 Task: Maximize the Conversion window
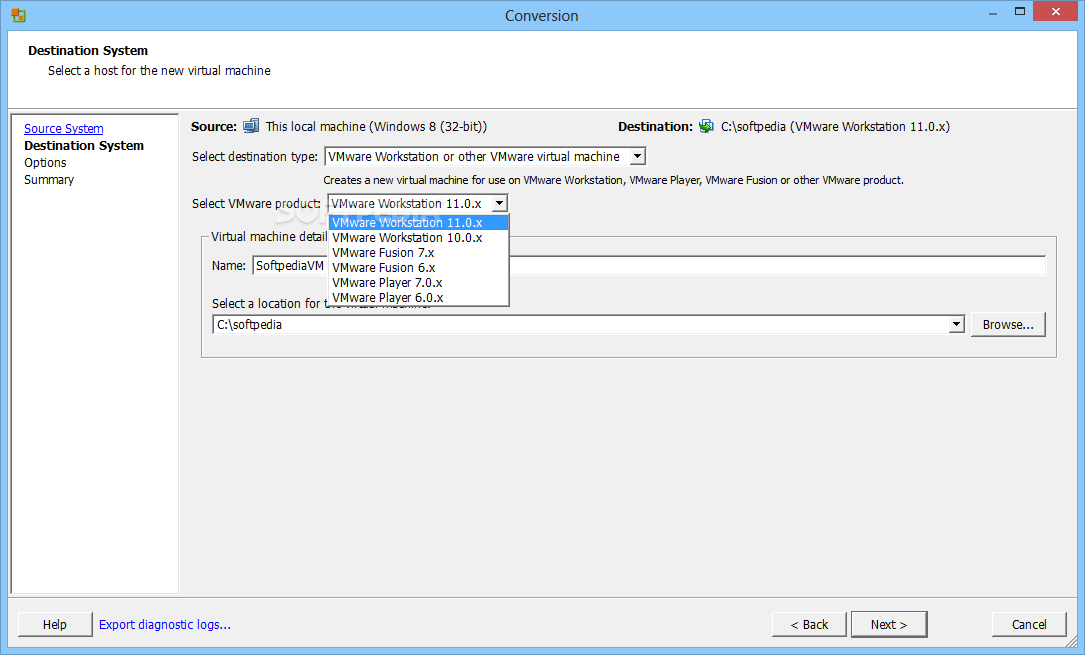[1020, 12]
